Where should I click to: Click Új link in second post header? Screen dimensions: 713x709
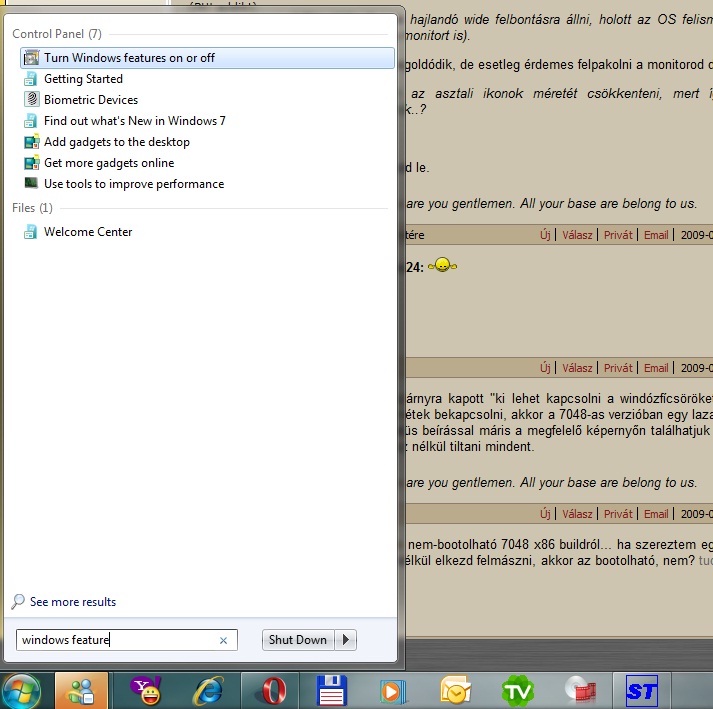click(545, 367)
